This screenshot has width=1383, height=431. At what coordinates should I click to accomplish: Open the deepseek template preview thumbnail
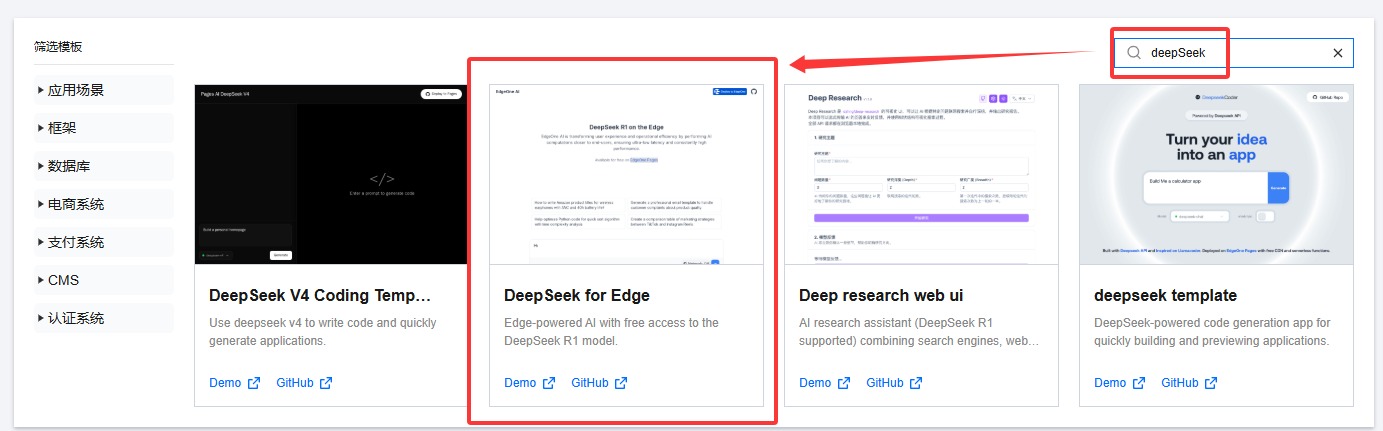[x=1216, y=174]
